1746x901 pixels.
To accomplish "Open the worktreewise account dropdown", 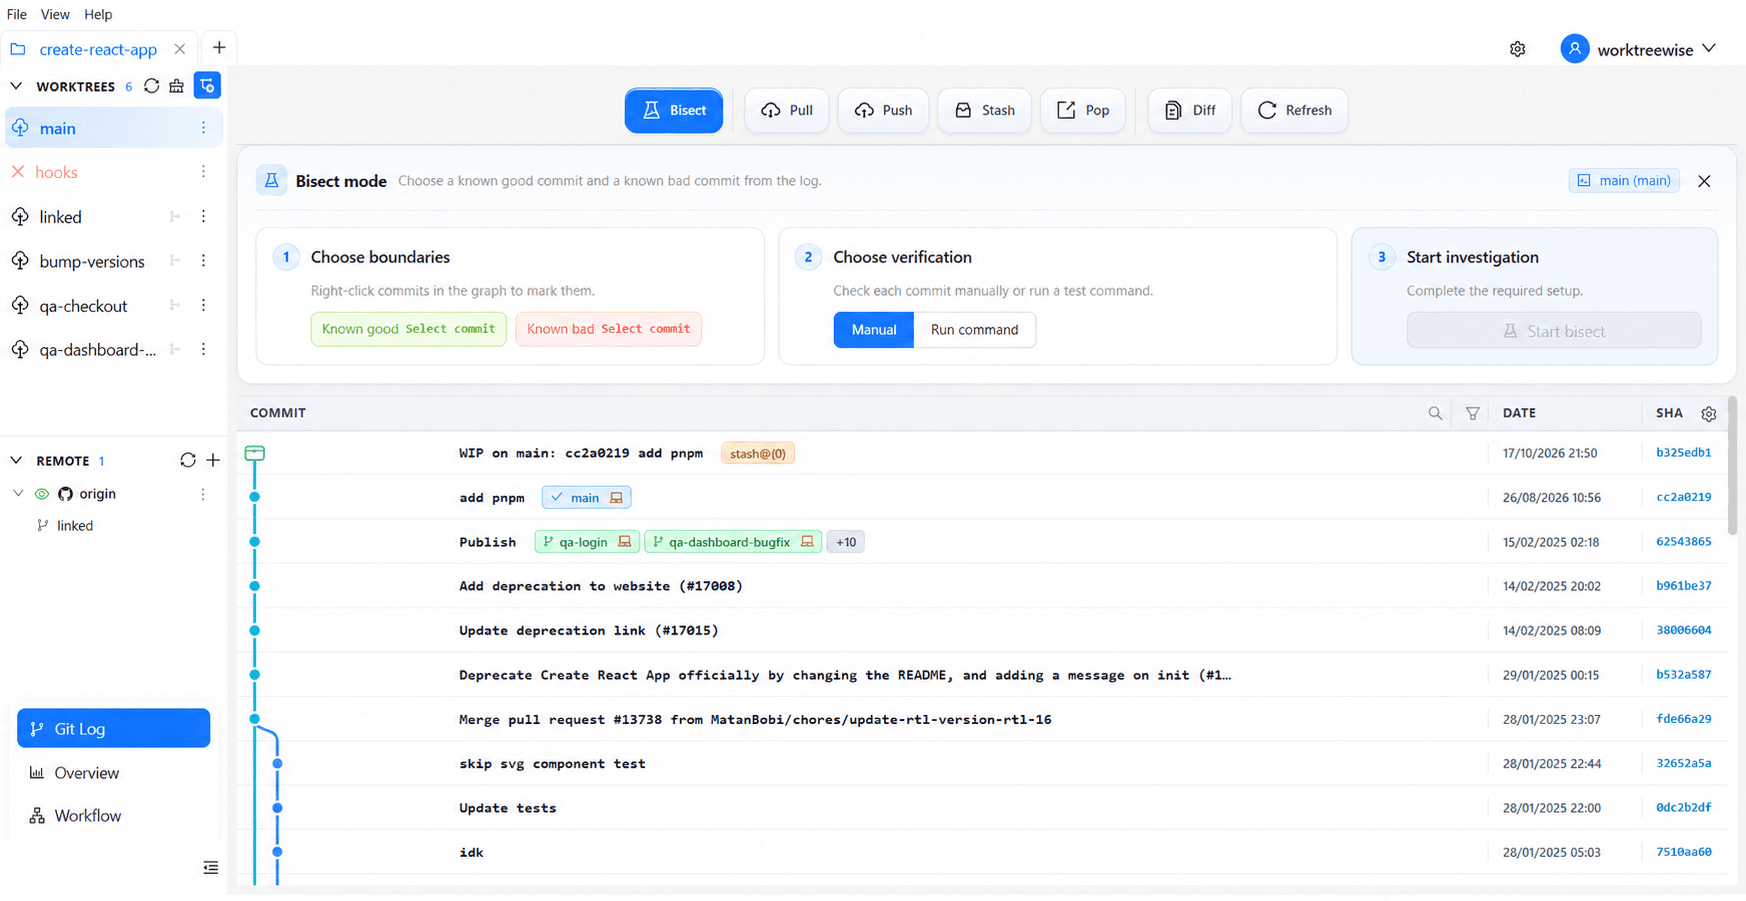I will [x=1638, y=49].
